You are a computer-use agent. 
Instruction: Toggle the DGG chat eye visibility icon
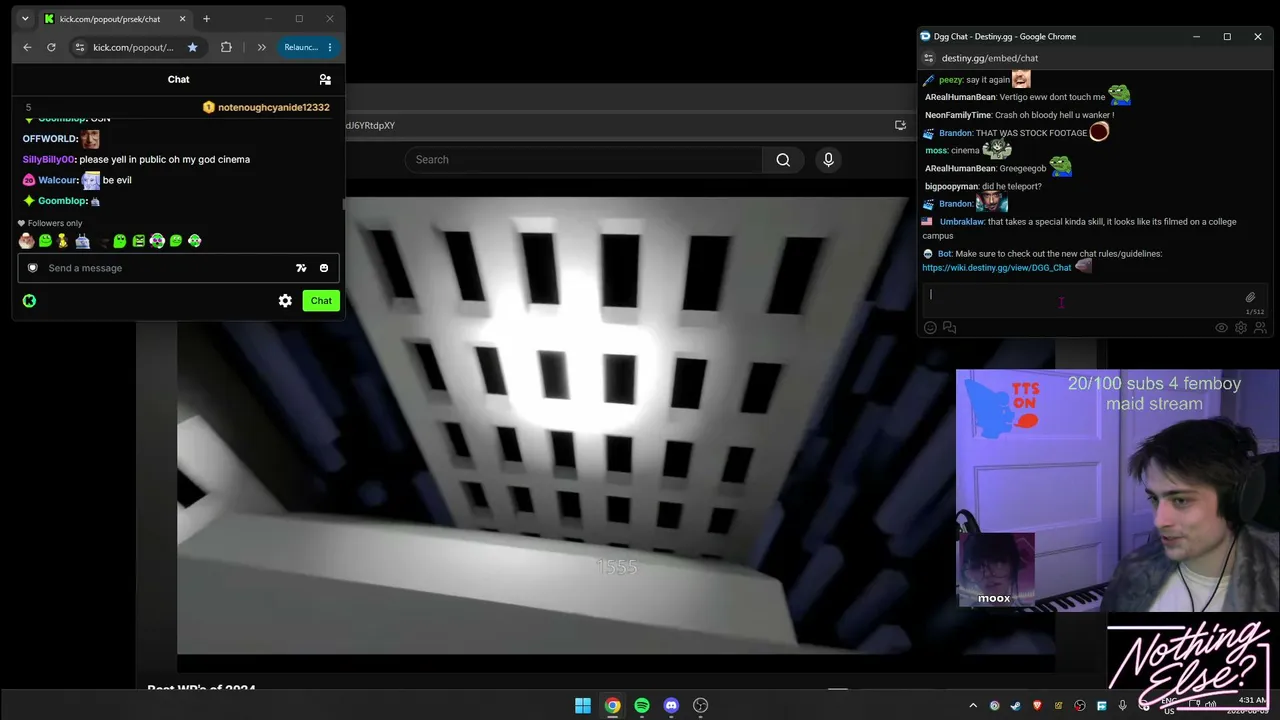coord(1221,328)
